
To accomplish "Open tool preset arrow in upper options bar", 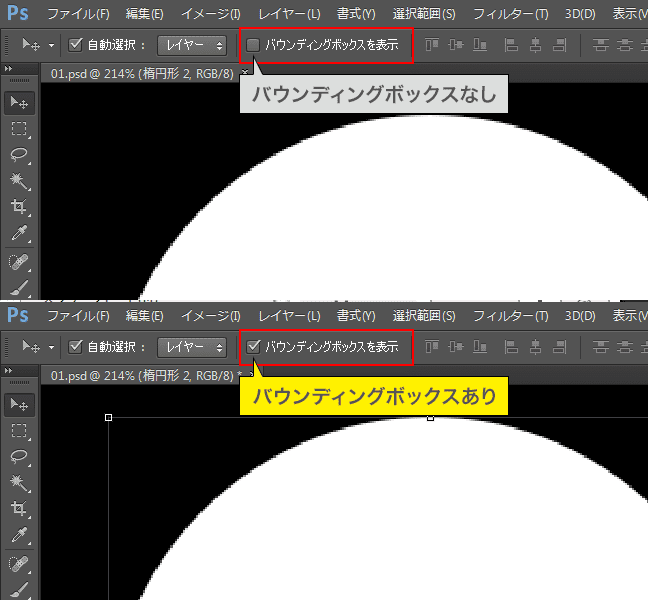I will (51, 45).
